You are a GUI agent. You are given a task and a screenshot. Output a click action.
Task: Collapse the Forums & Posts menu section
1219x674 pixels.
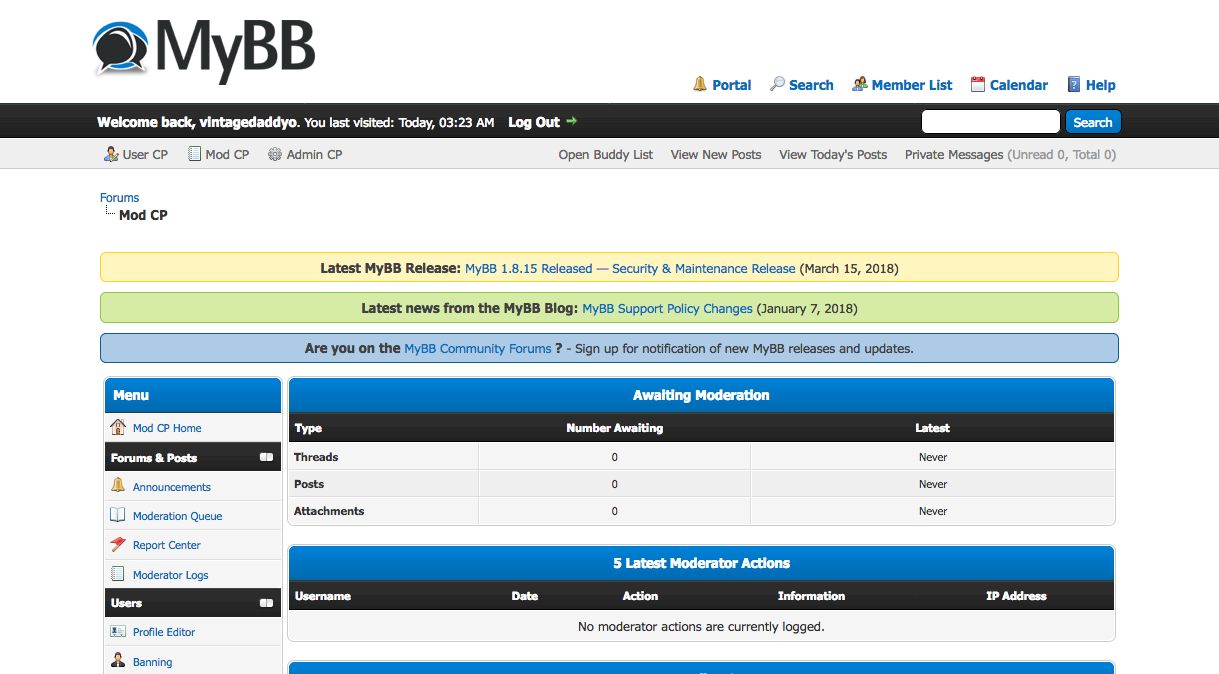click(x=266, y=457)
